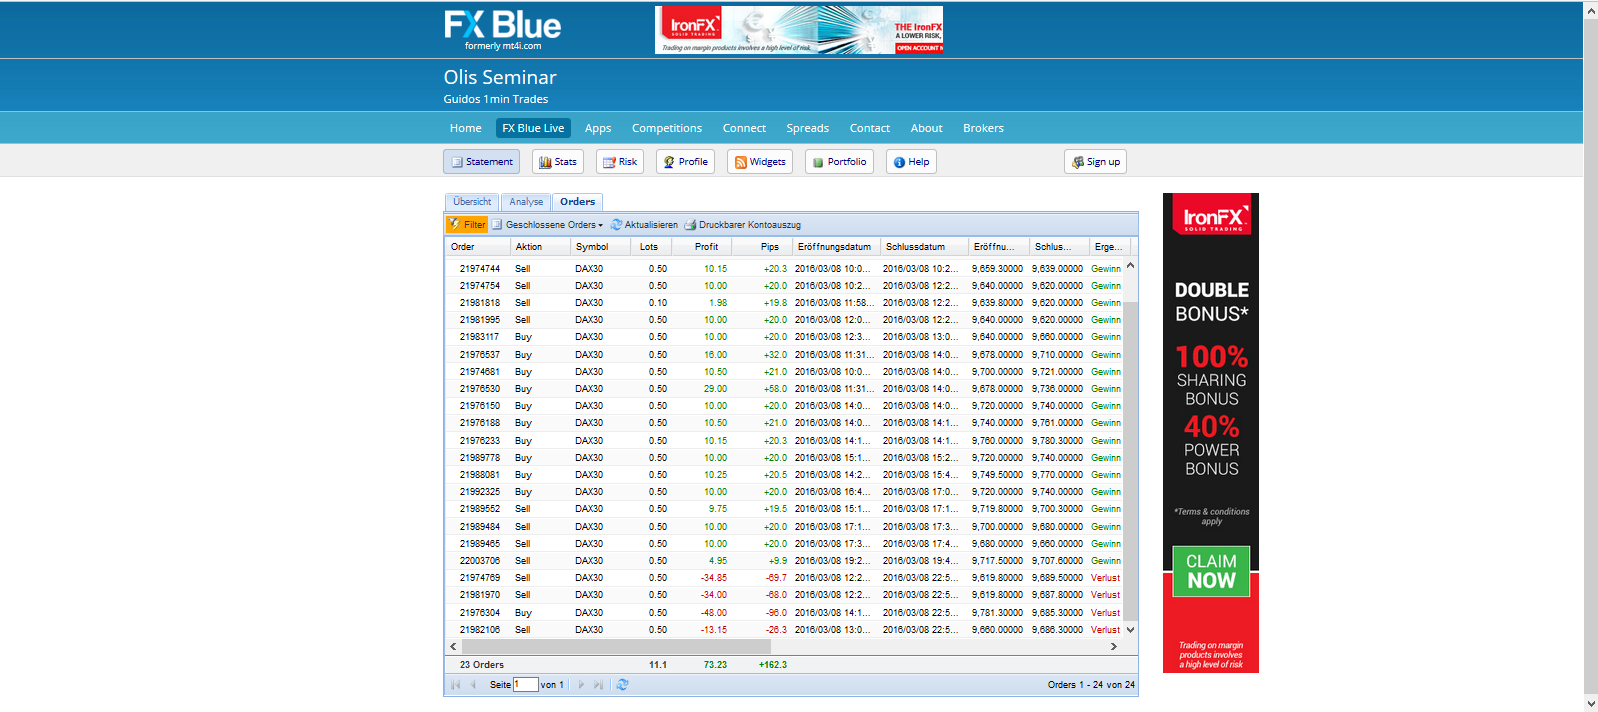Switch to the Übersicht tab
The height and width of the screenshot is (712, 1598).
click(472, 202)
